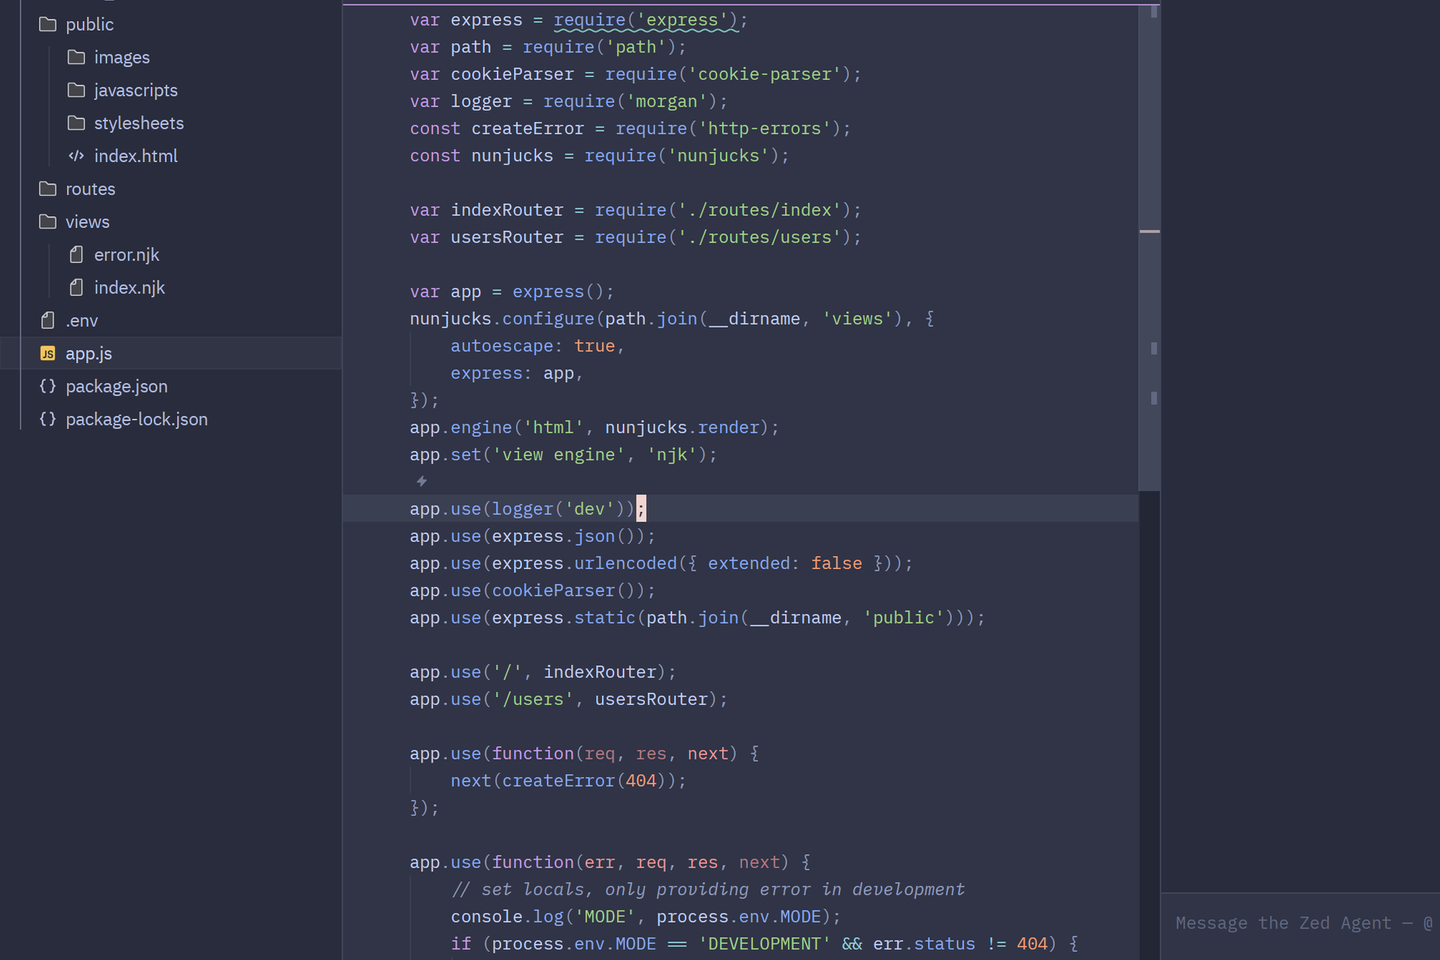Viewport: 1440px width, 960px height.
Task: Open package.json in the project panel
Action: tap(171, 387)
